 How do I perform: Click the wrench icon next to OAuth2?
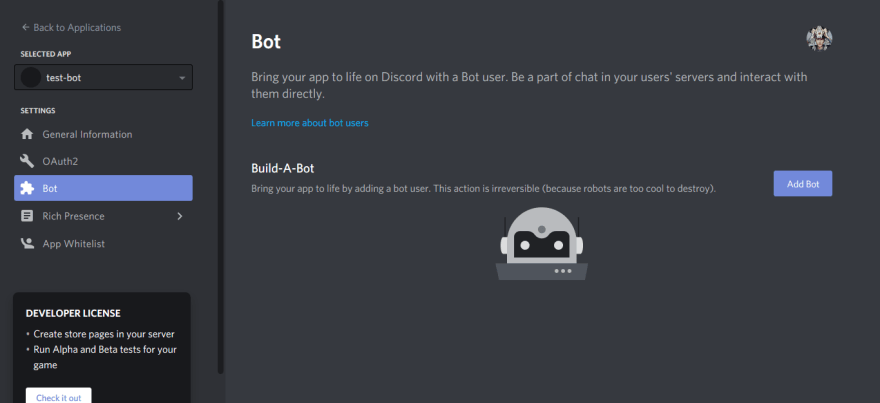tap(27, 162)
